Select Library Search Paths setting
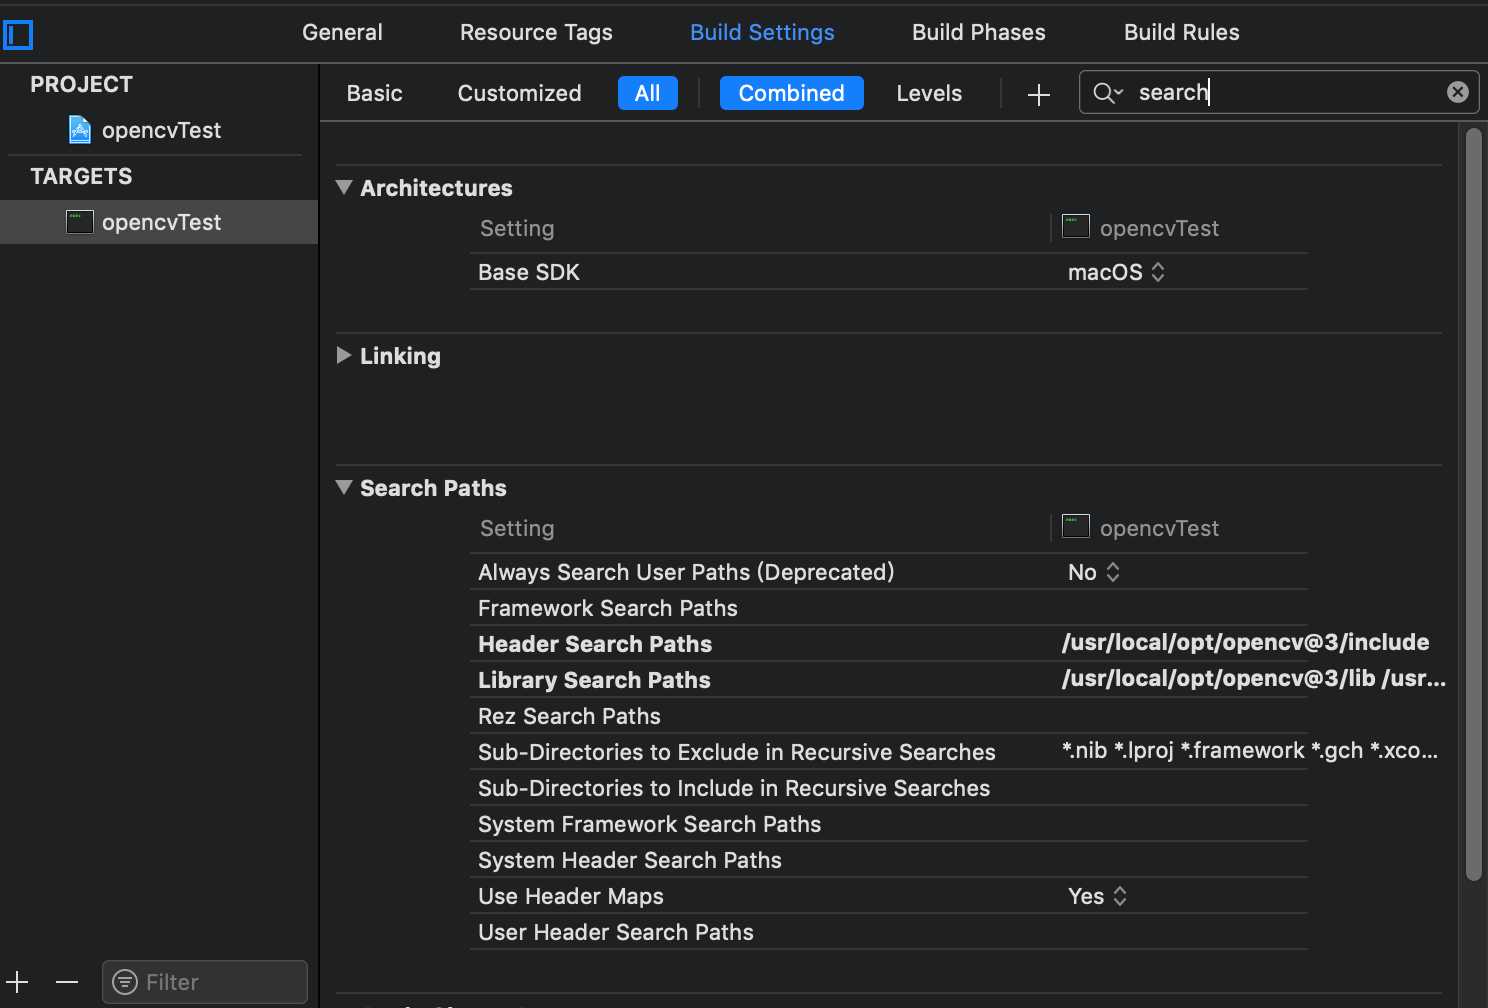1488x1008 pixels. (x=888, y=680)
